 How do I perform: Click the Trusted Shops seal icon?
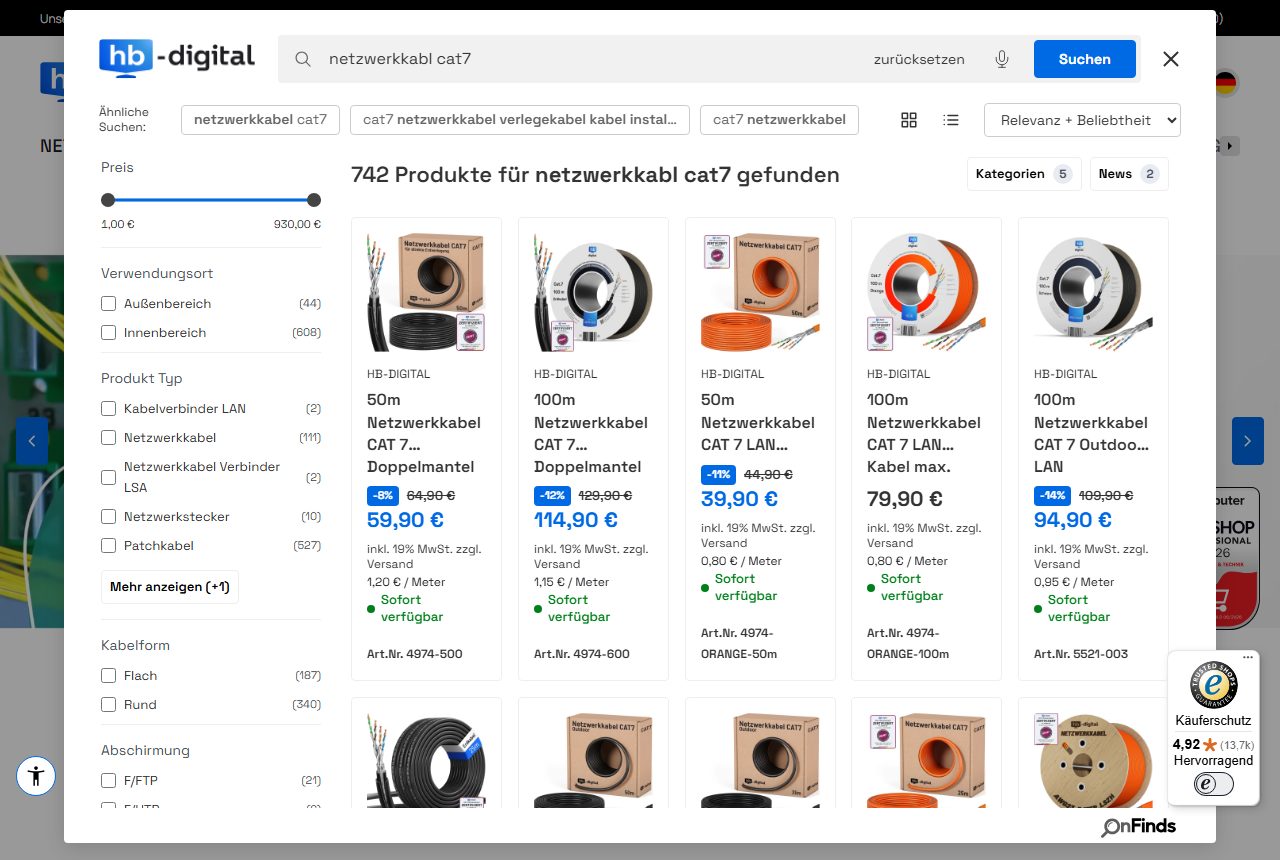click(x=1213, y=685)
